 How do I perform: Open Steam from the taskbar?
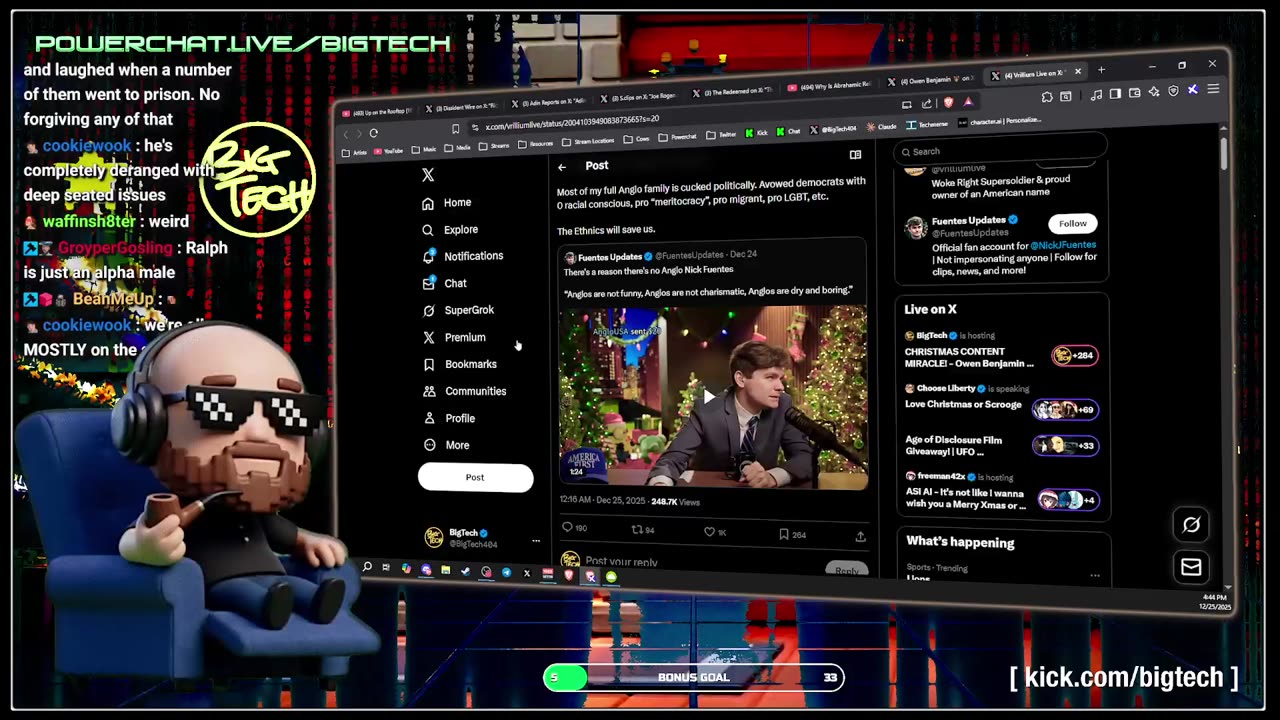465,571
